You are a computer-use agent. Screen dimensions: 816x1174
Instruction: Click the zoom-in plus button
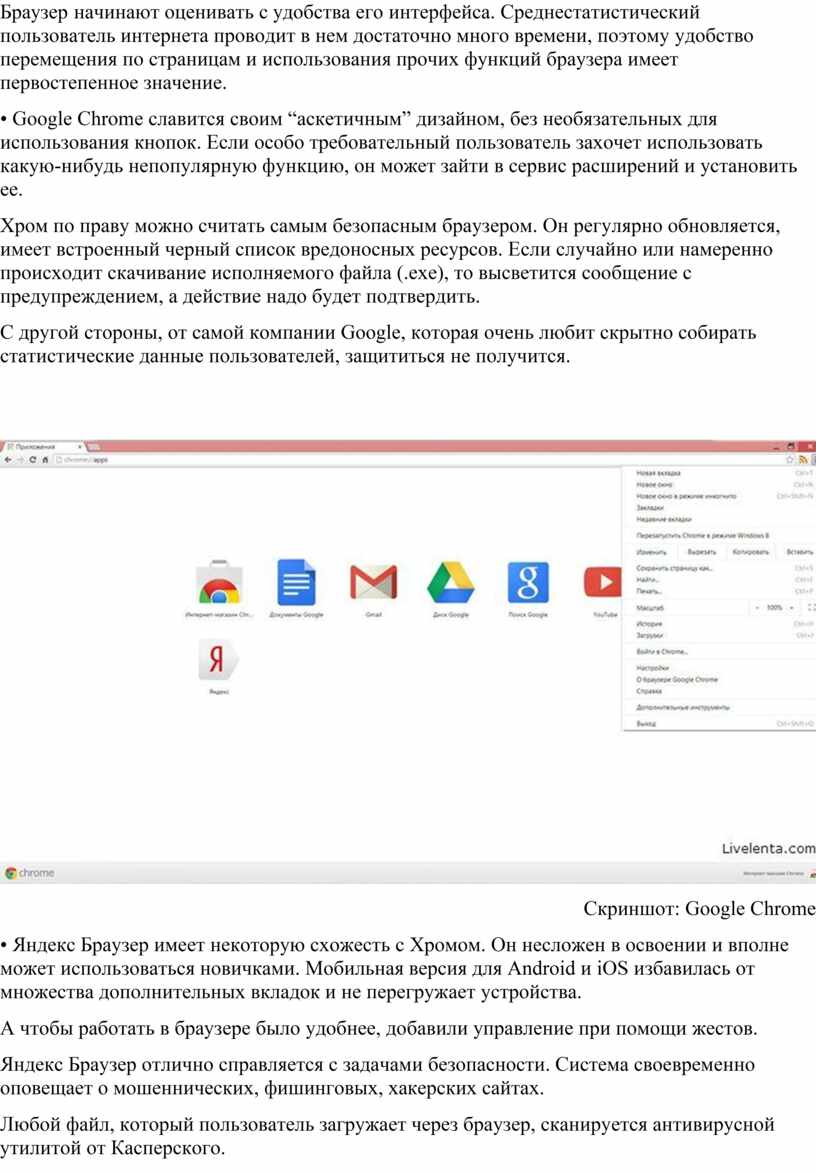tap(792, 607)
